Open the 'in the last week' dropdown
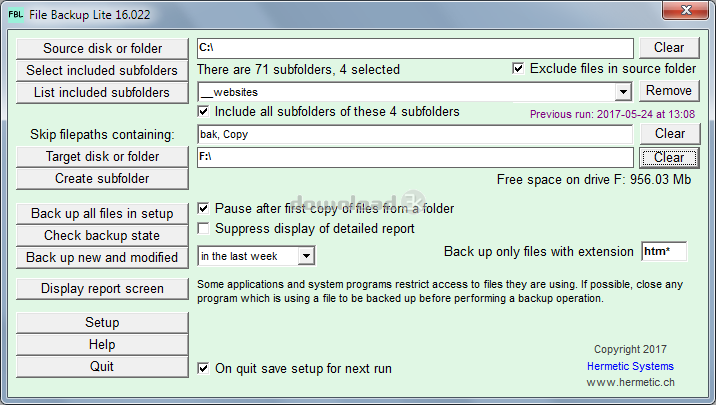716x405 pixels. pyautogui.click(x=306, y=257)
